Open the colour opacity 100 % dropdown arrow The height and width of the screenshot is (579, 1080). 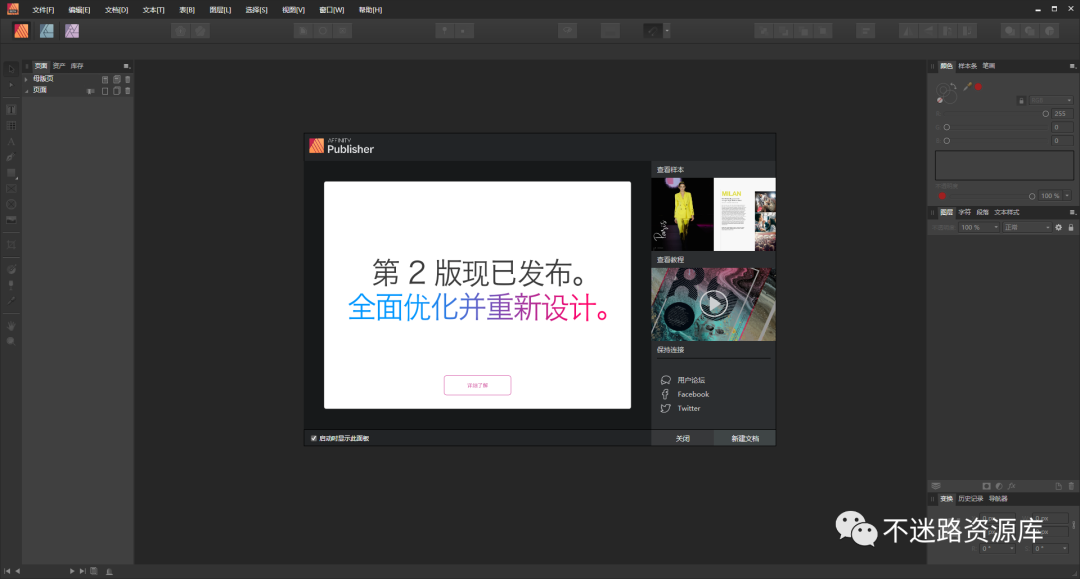1067,196
